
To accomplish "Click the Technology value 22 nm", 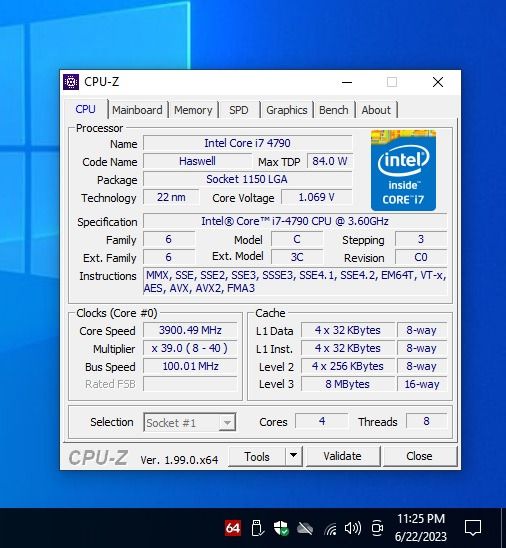I will [171, 197].
